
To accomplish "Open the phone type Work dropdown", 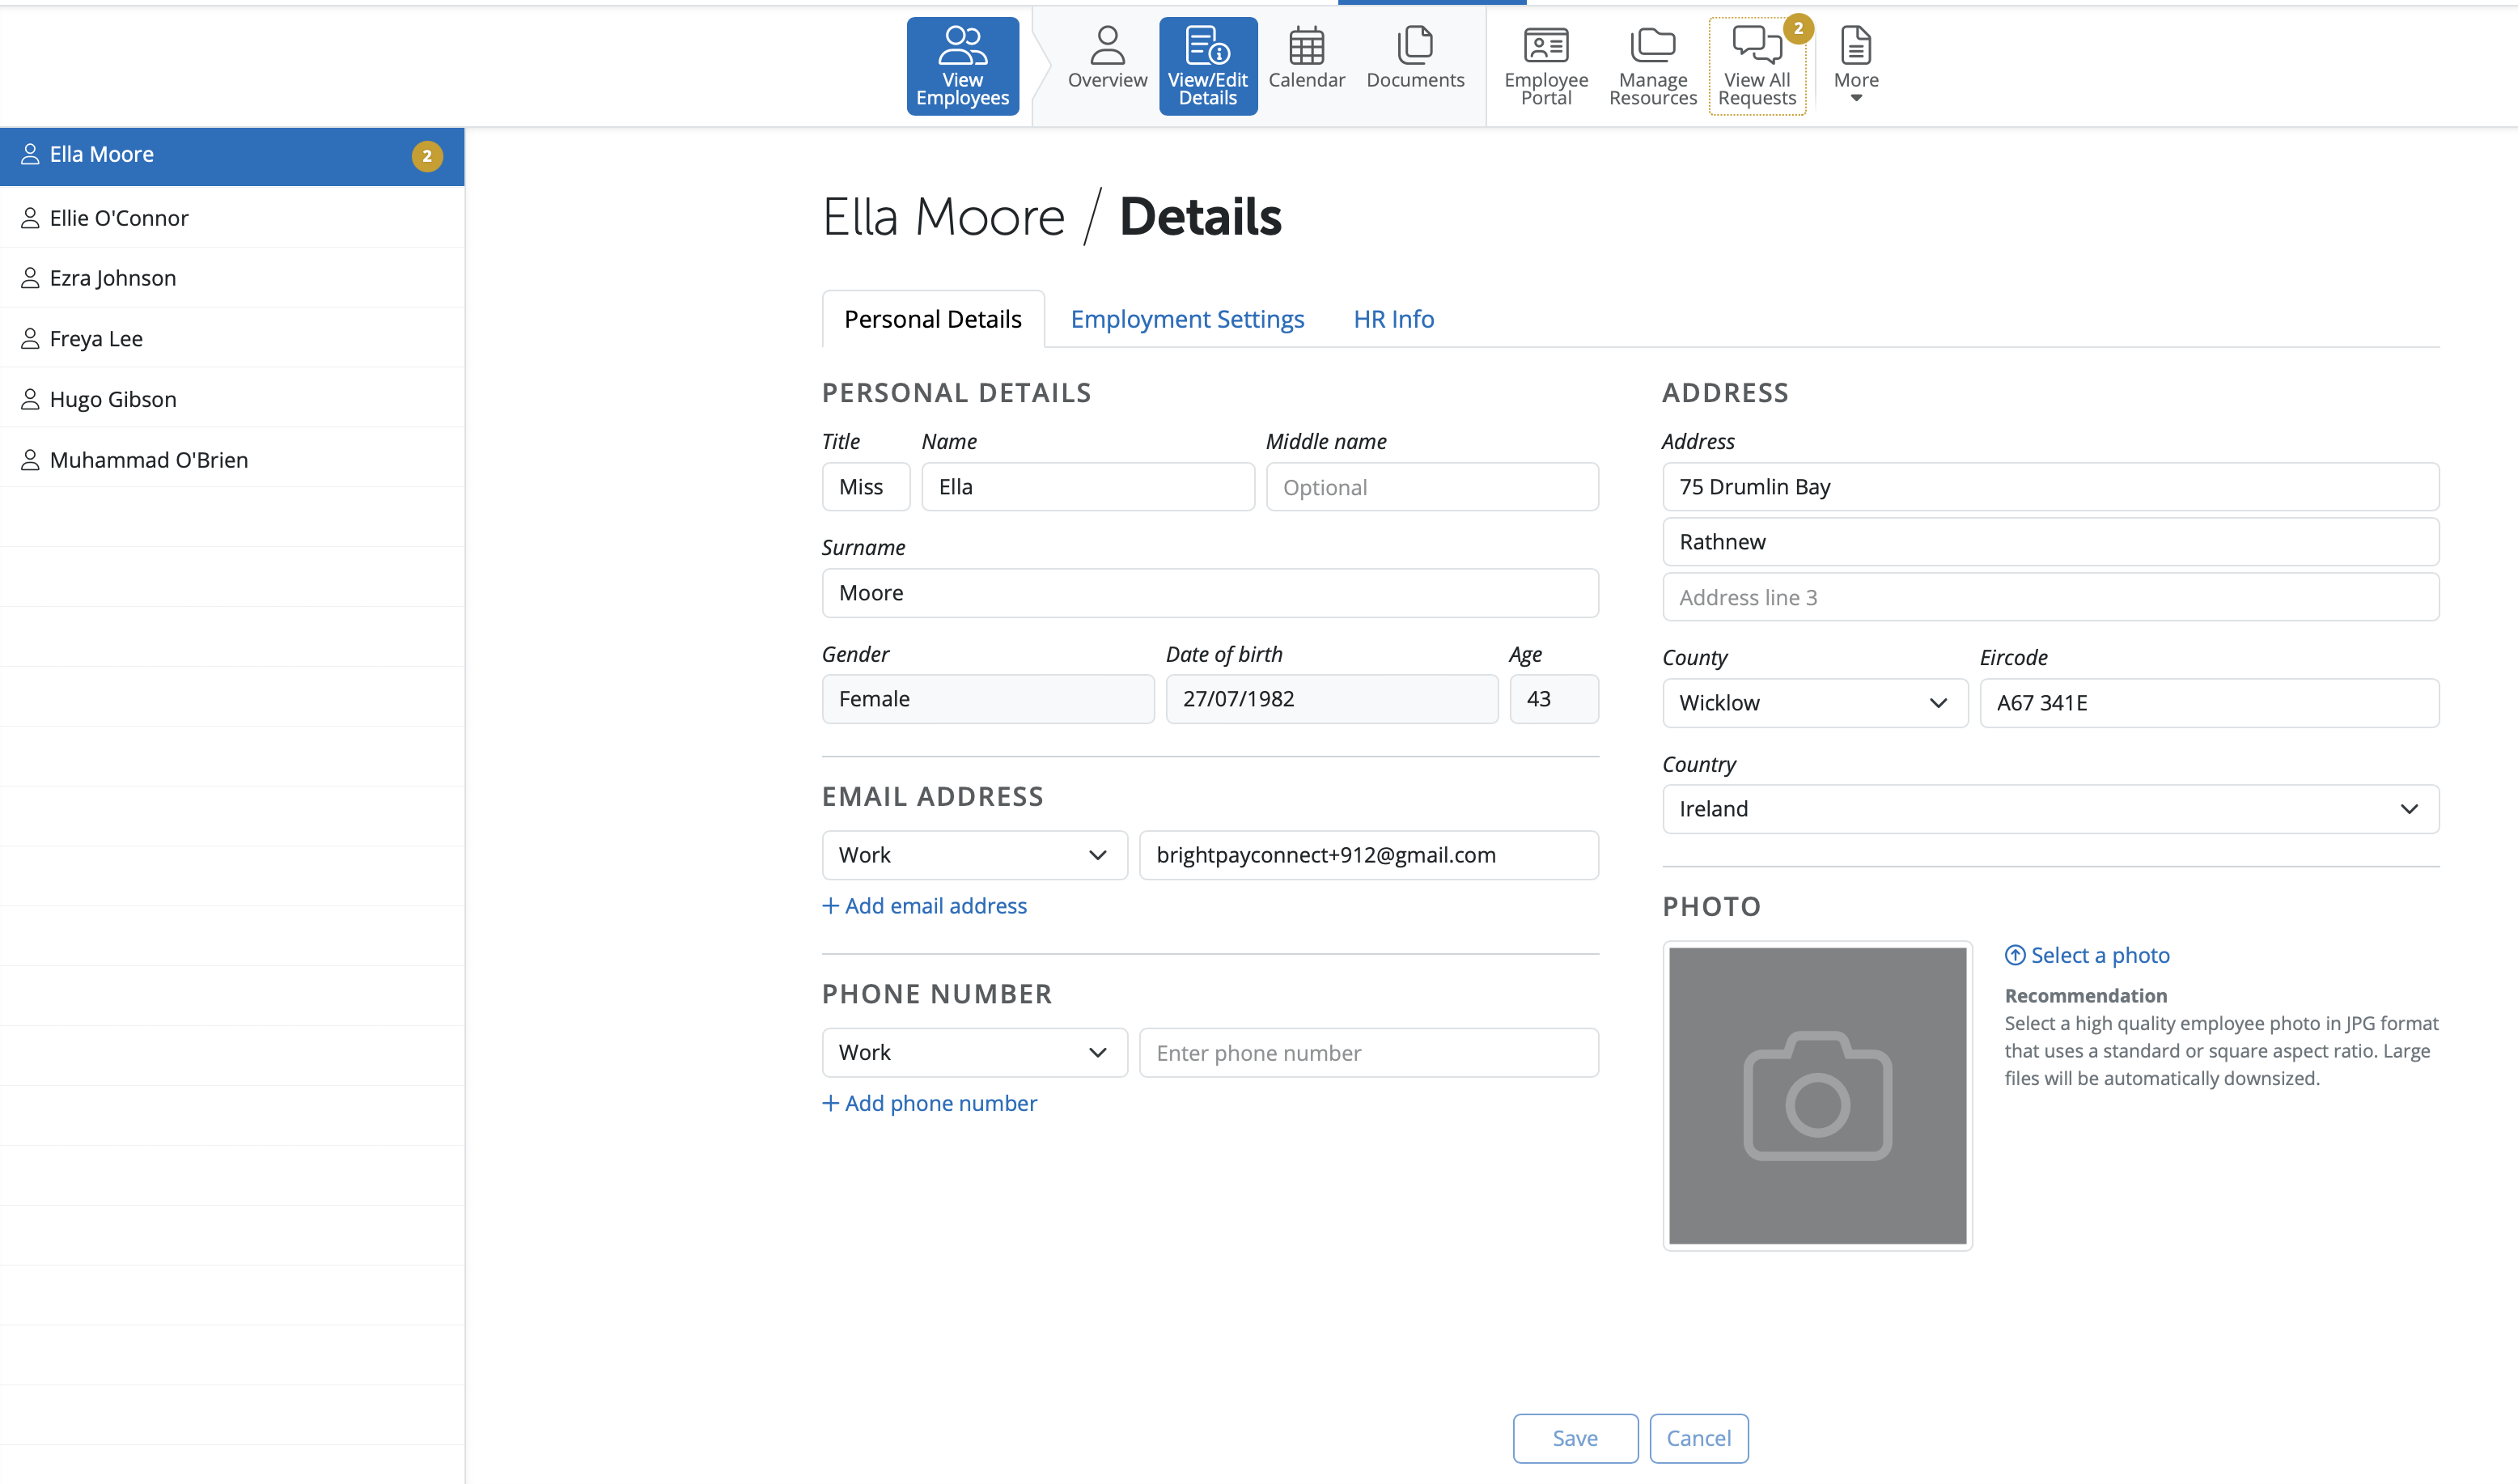I will 973,1052.
